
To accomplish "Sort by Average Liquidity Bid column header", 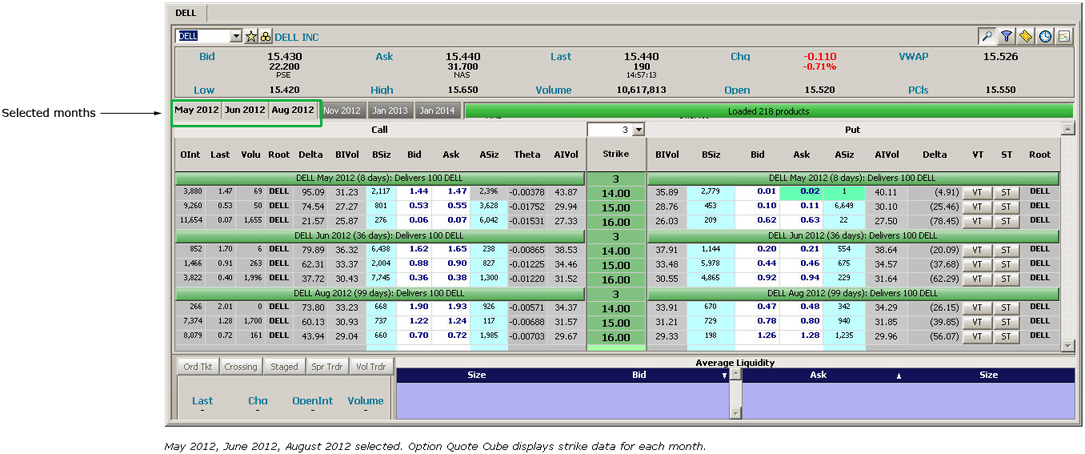I will [639, 375].
